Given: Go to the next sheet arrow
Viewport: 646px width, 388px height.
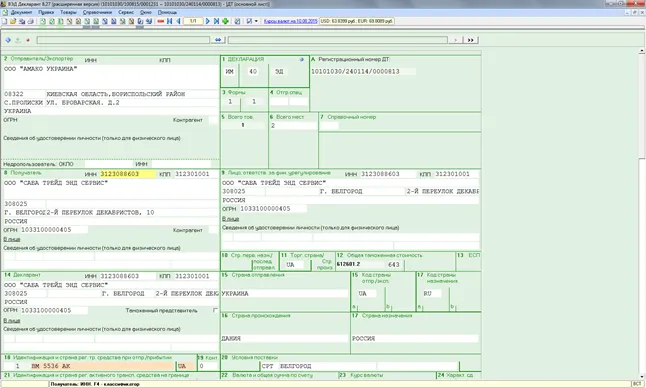Looking at the screenshot, I should pos(208,21).
